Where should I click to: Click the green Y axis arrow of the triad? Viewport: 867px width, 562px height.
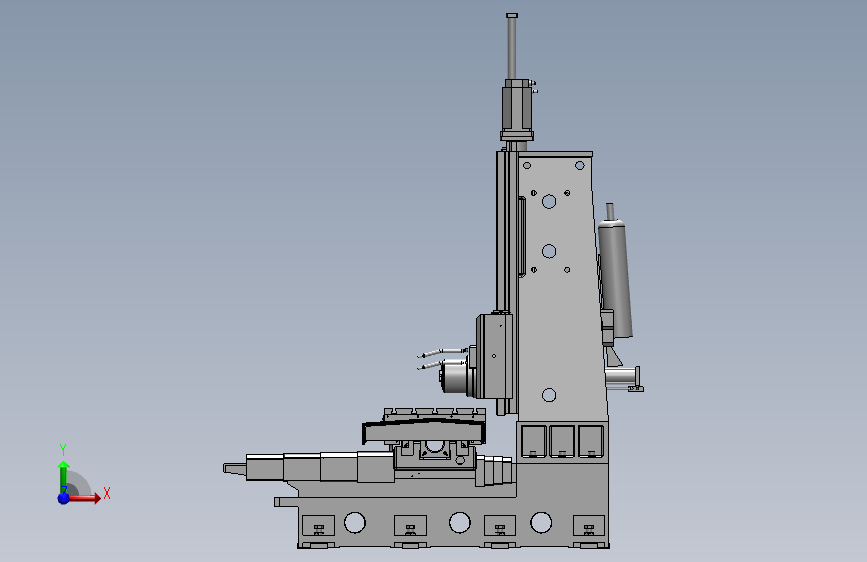coord(64,476)
